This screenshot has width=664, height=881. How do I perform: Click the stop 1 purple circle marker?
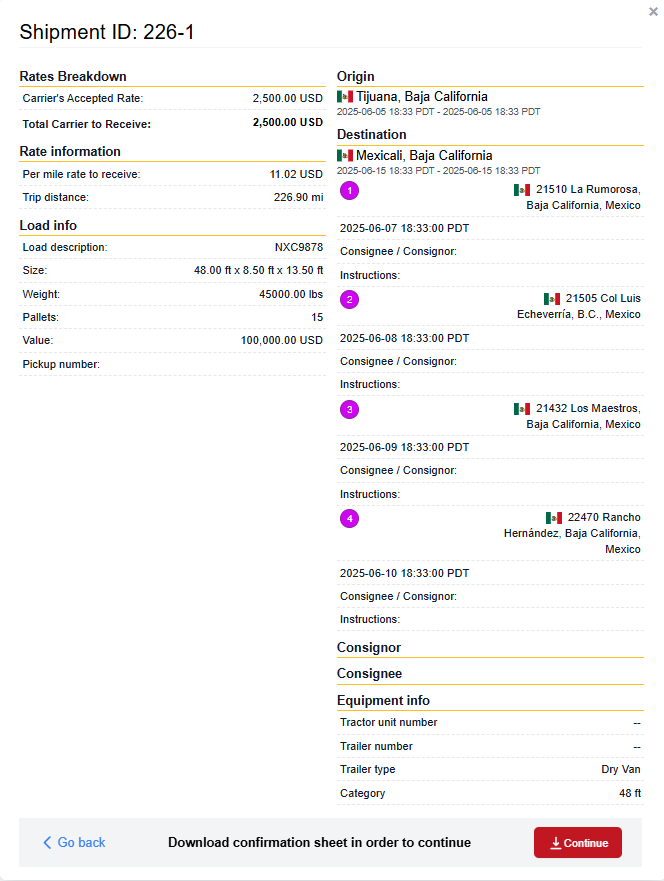tap(349, 190)
